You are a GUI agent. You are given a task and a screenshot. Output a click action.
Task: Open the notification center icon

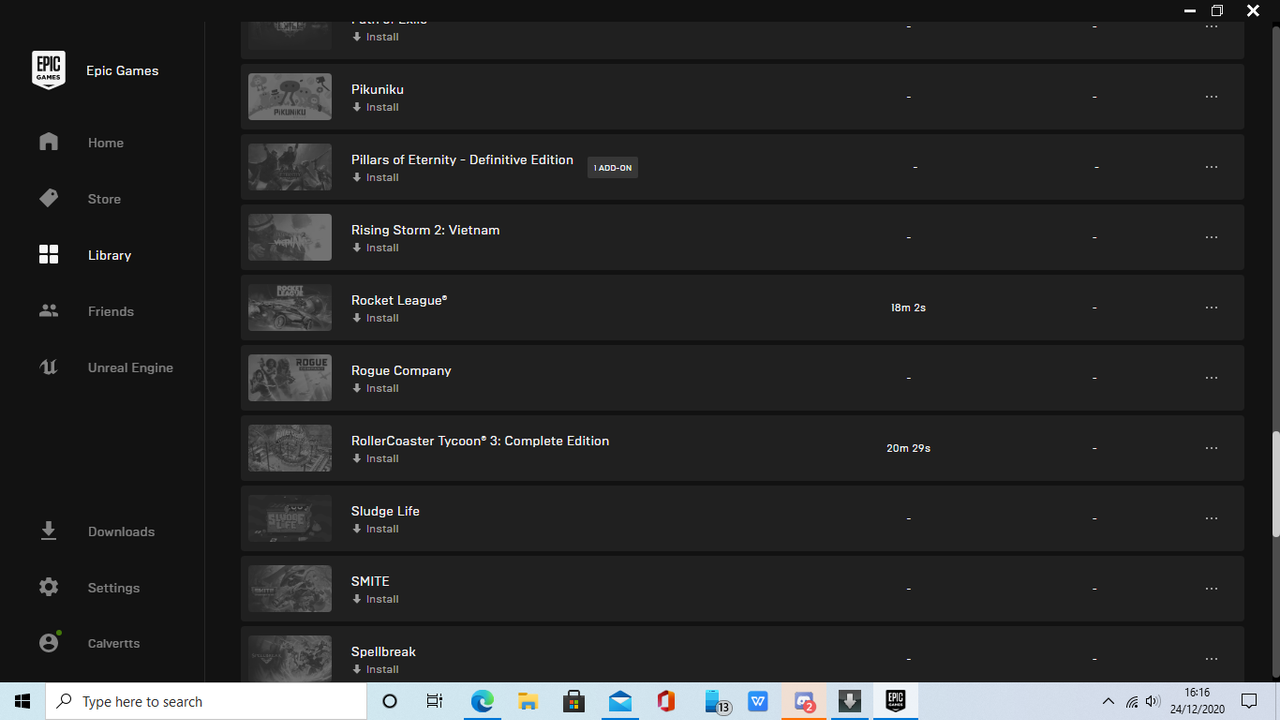(x=1248, y=701)
